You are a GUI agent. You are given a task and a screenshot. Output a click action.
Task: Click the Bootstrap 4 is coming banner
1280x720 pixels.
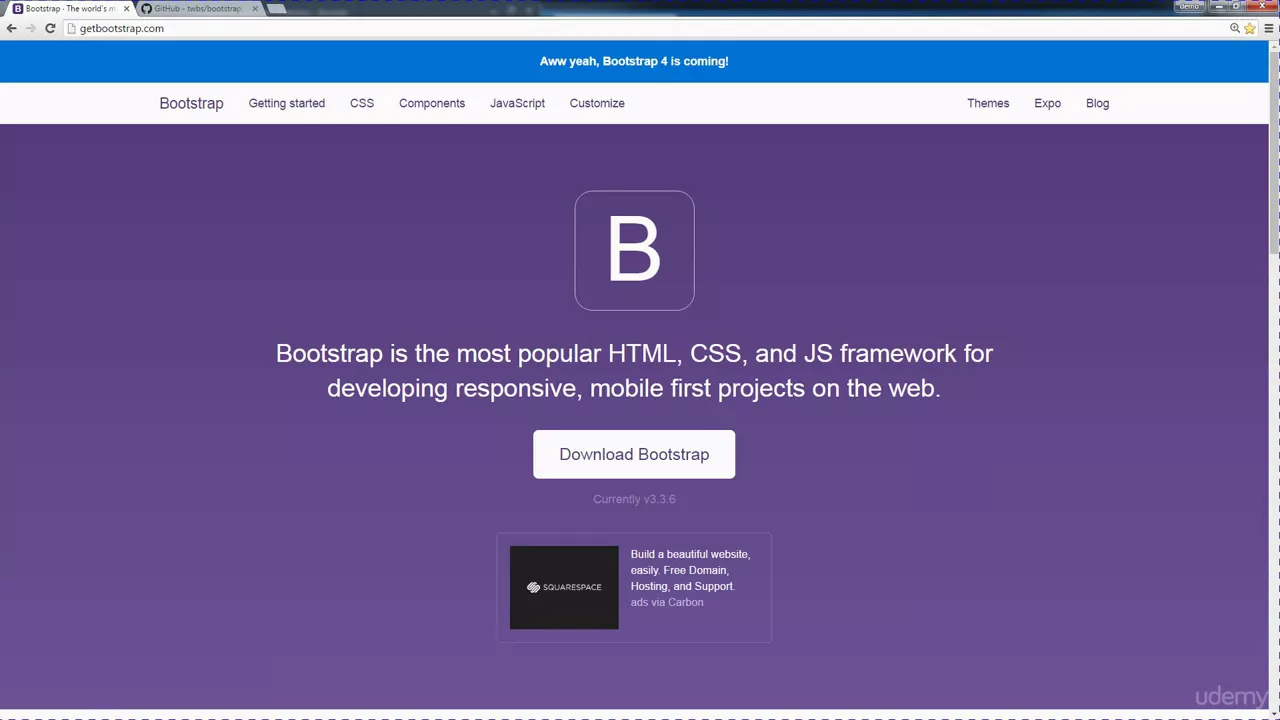pos(634,61)
